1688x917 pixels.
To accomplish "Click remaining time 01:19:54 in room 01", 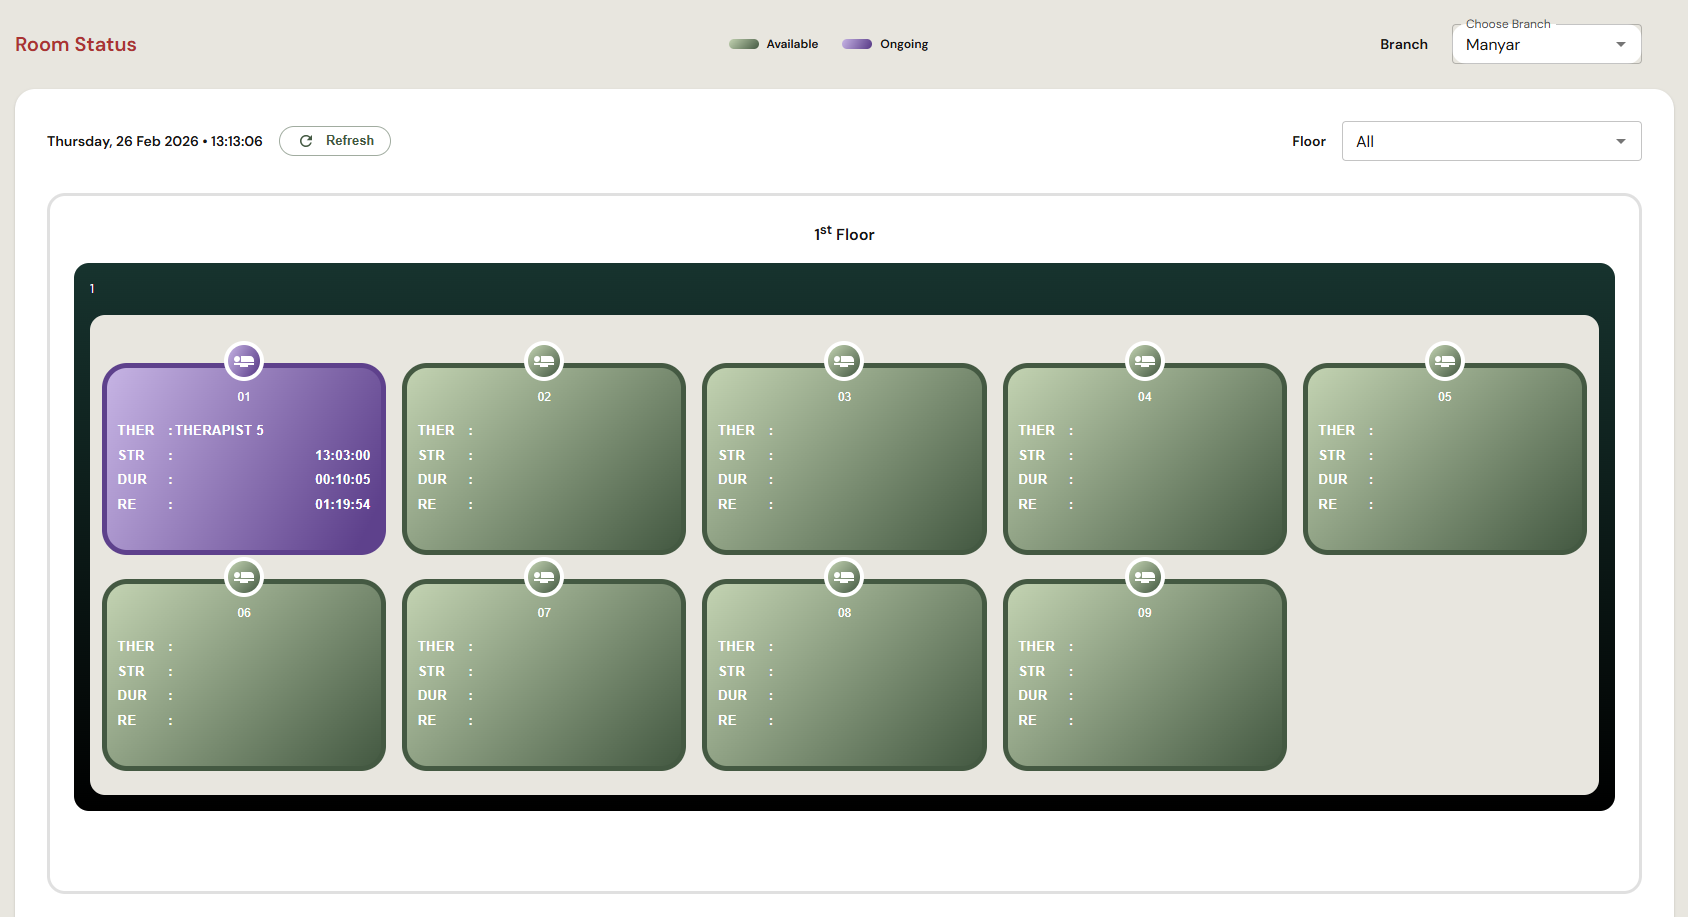I will [343, 504].
